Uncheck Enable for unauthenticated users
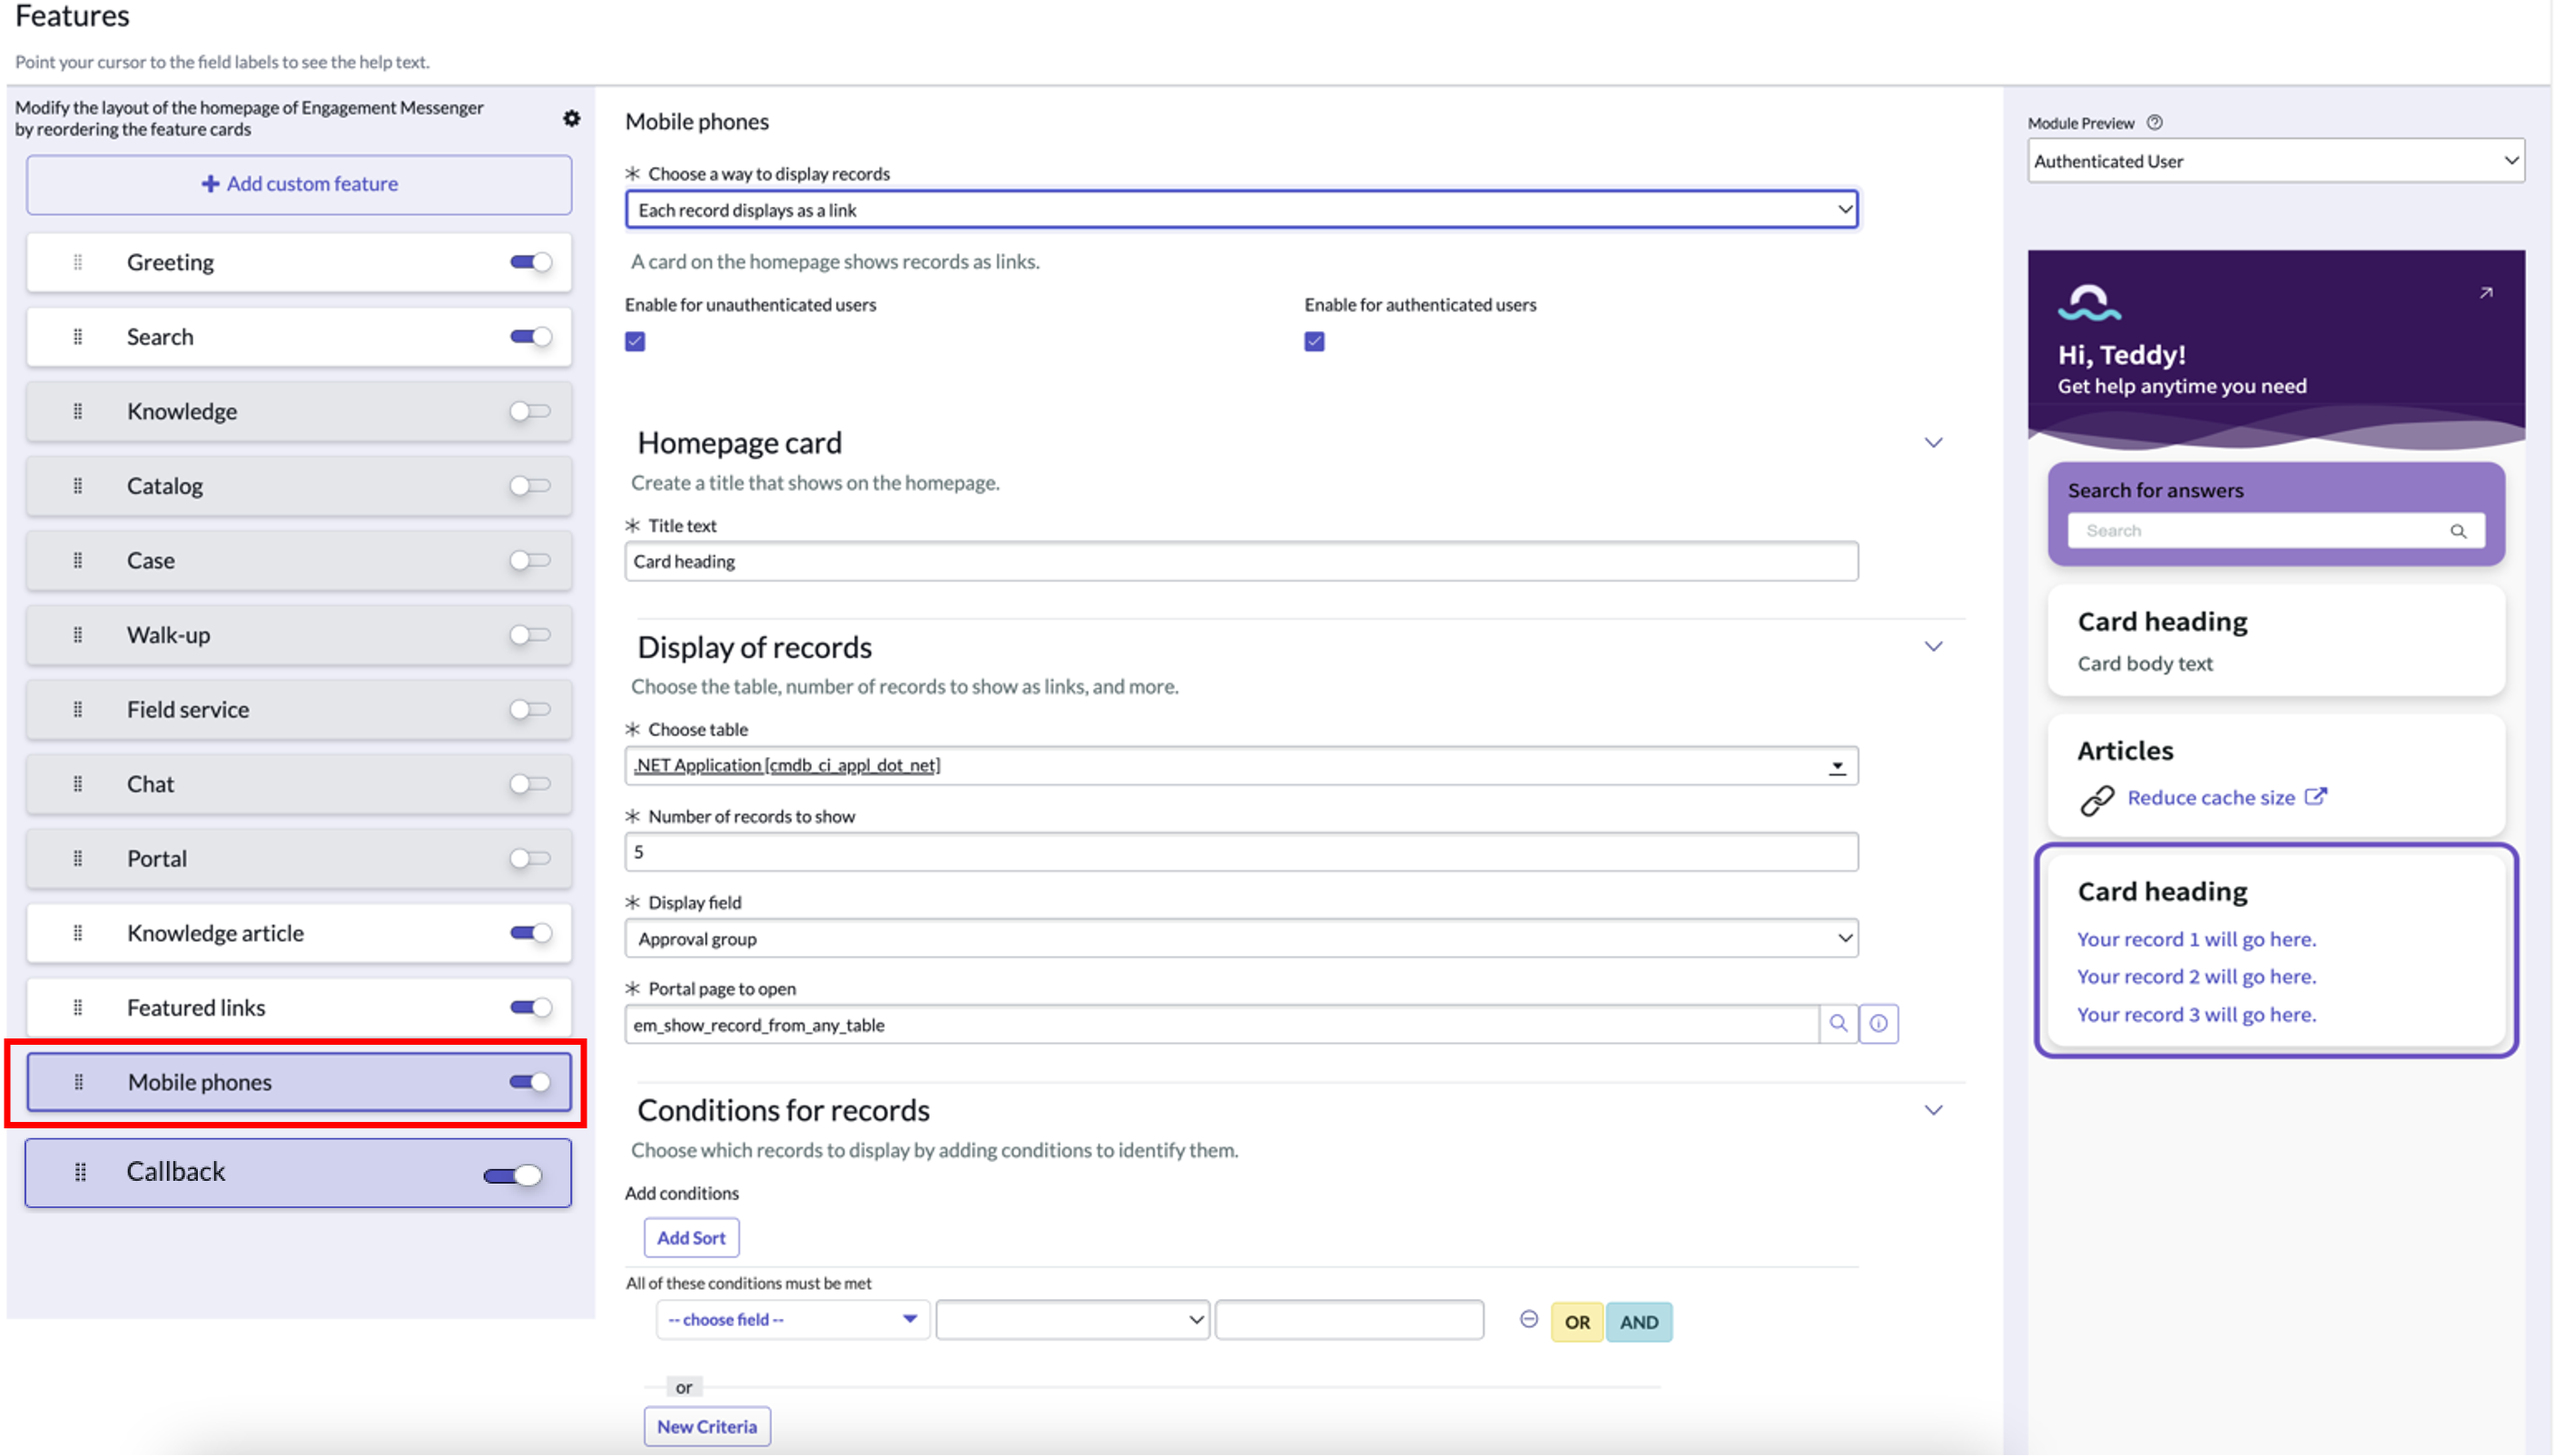The image size is (2555, 1456). pos(635,342)
